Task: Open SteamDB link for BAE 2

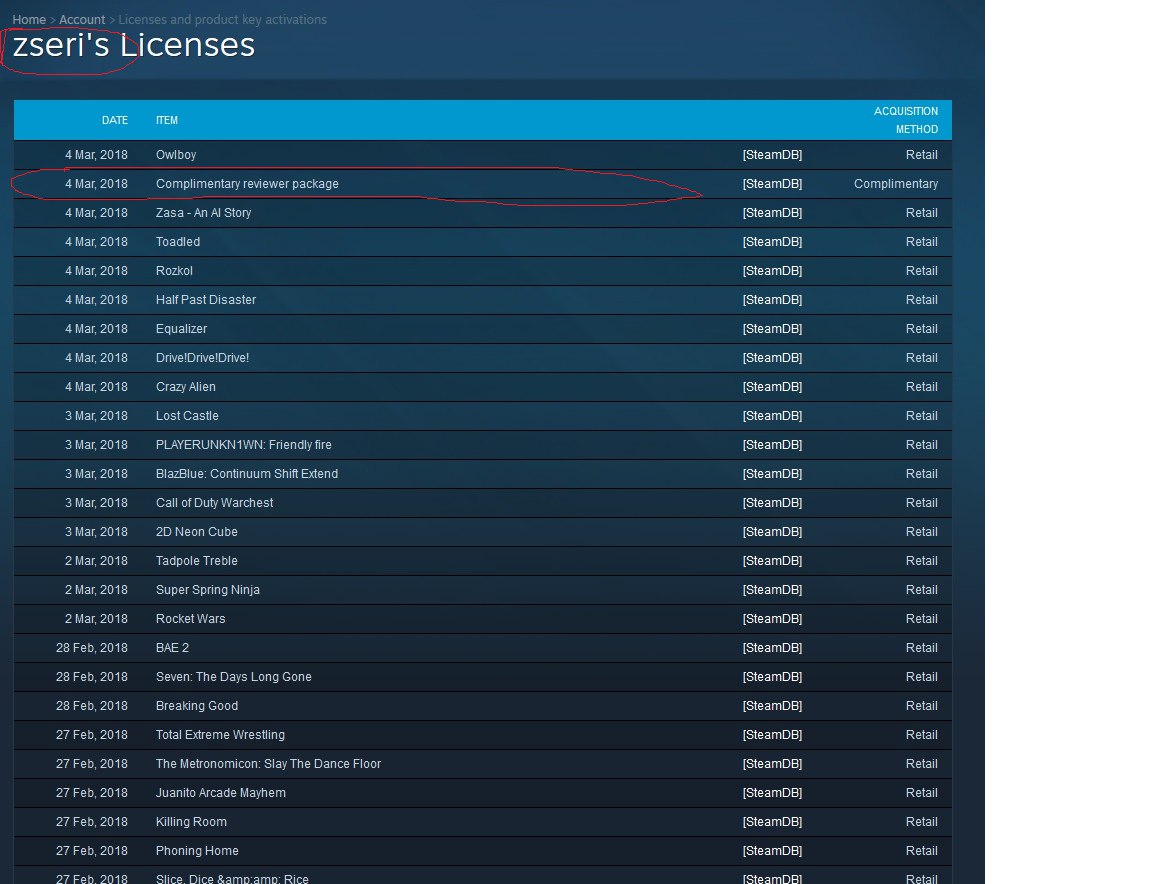Action: (772, 648)
